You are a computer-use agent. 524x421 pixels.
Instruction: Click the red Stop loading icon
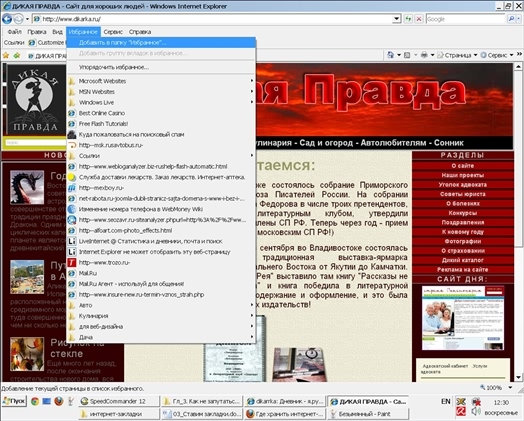point(419,19)
